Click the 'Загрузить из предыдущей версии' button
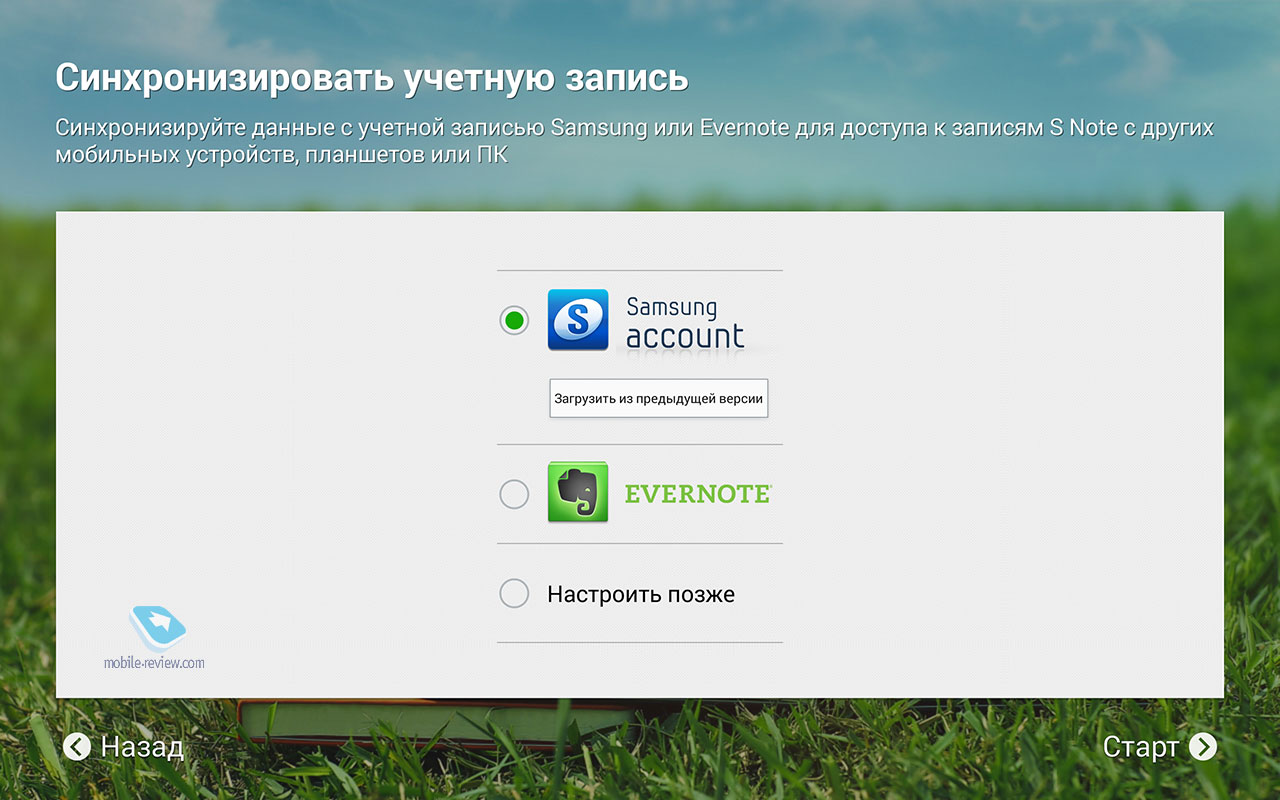This screenshot has width=1280, height=800. [x=659, y=398]
